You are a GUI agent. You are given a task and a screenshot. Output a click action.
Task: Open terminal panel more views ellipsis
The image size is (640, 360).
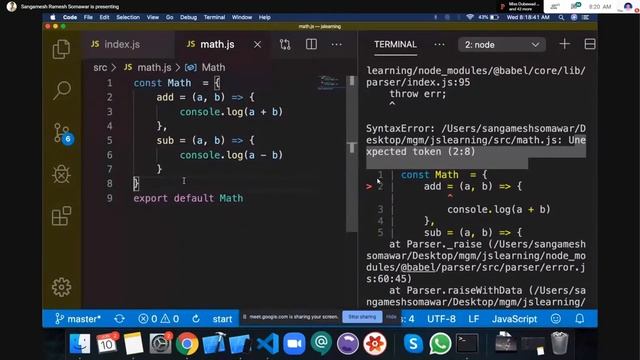pyautogui.click(x=439, y=44)
